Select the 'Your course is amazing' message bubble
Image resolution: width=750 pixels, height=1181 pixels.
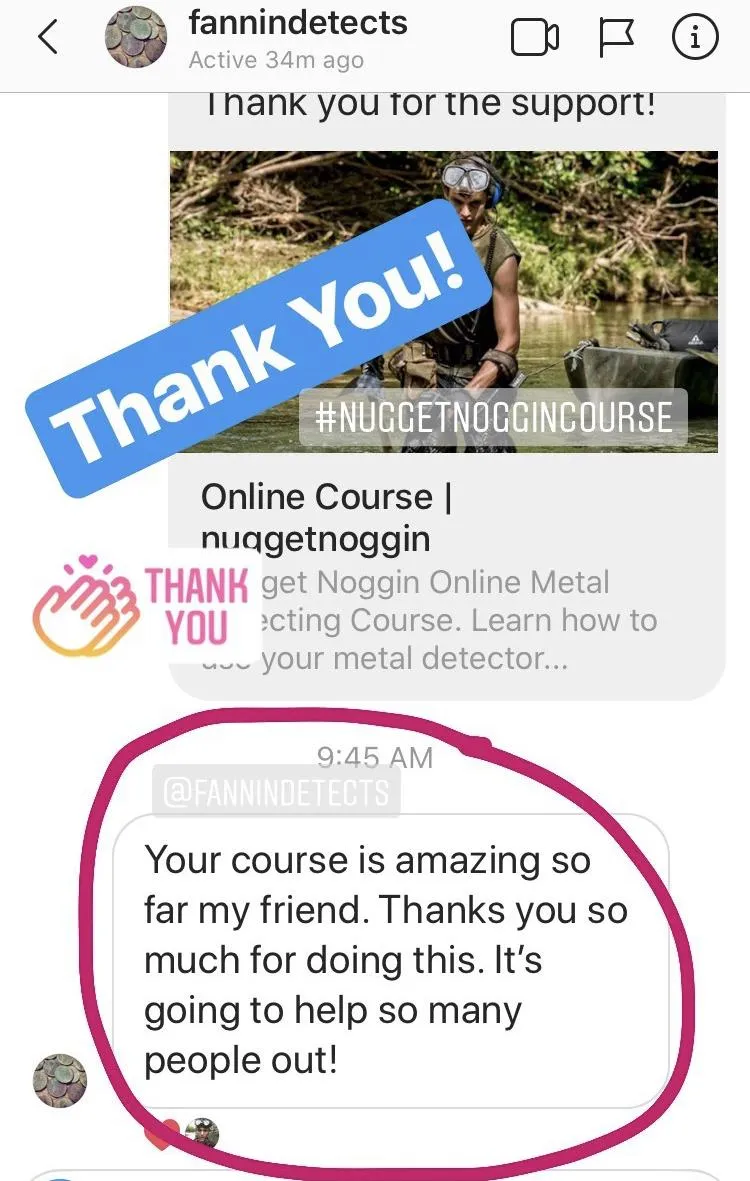pos(391,961)
